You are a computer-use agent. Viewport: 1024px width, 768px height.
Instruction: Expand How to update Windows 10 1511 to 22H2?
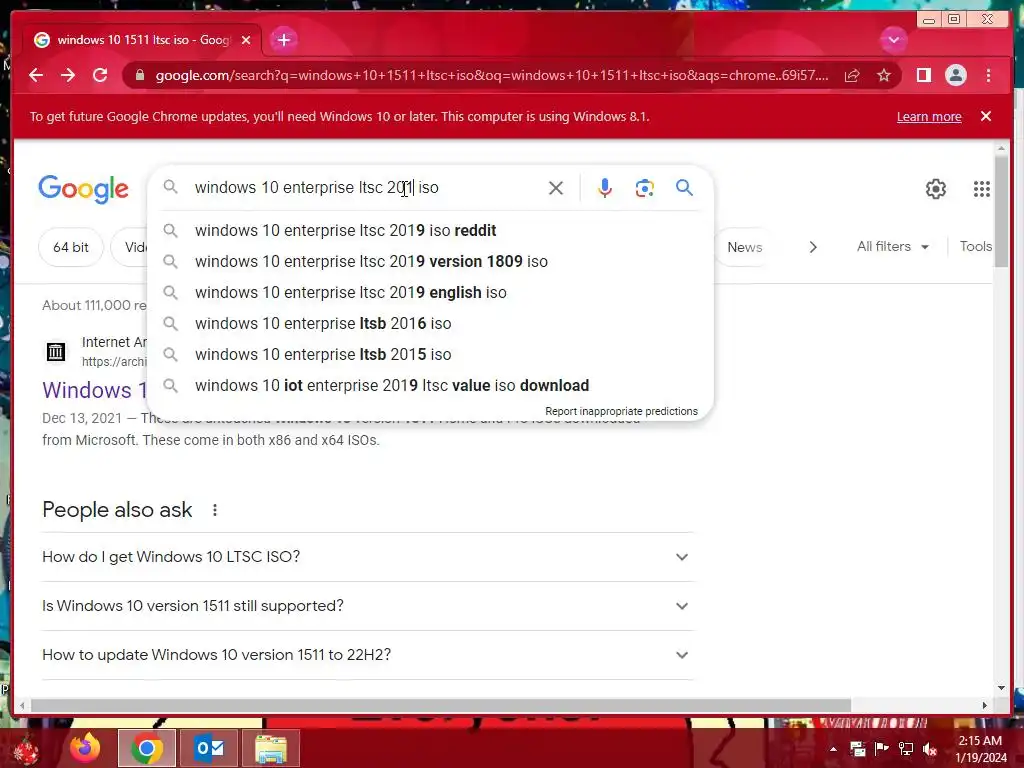click(367, 655)
